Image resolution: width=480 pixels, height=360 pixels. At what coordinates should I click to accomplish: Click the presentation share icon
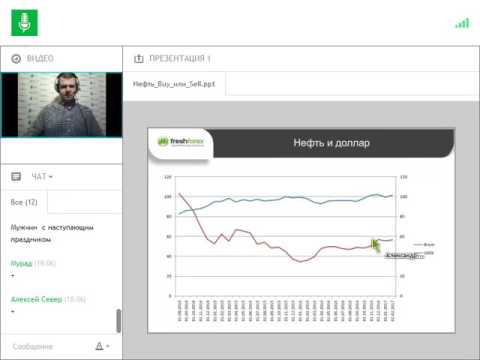point(139,59)
